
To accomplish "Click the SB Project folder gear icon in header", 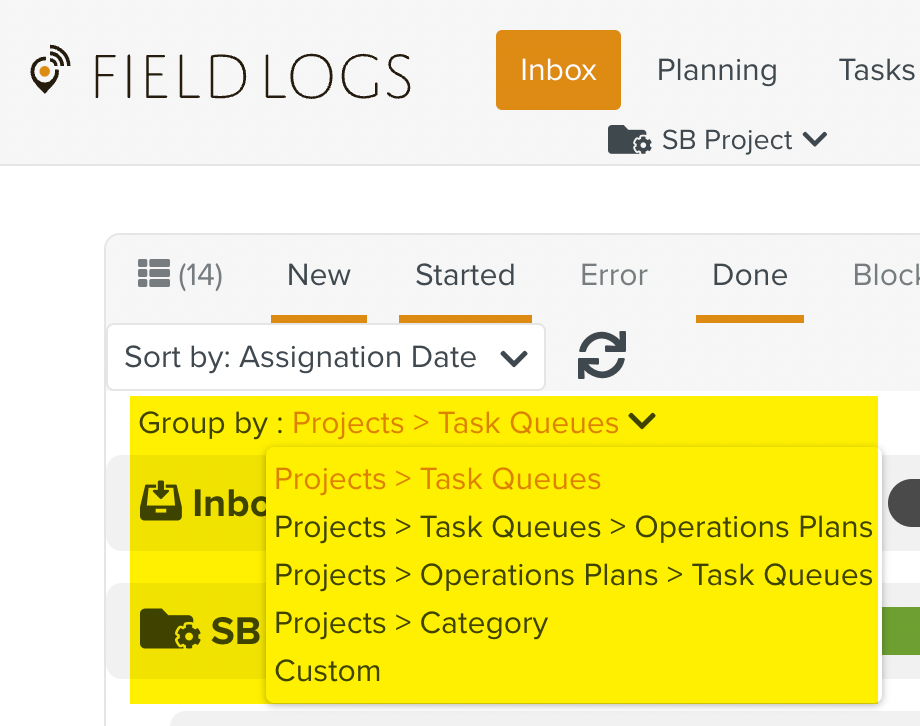I will pyautogui.click(x=630, y=140).
